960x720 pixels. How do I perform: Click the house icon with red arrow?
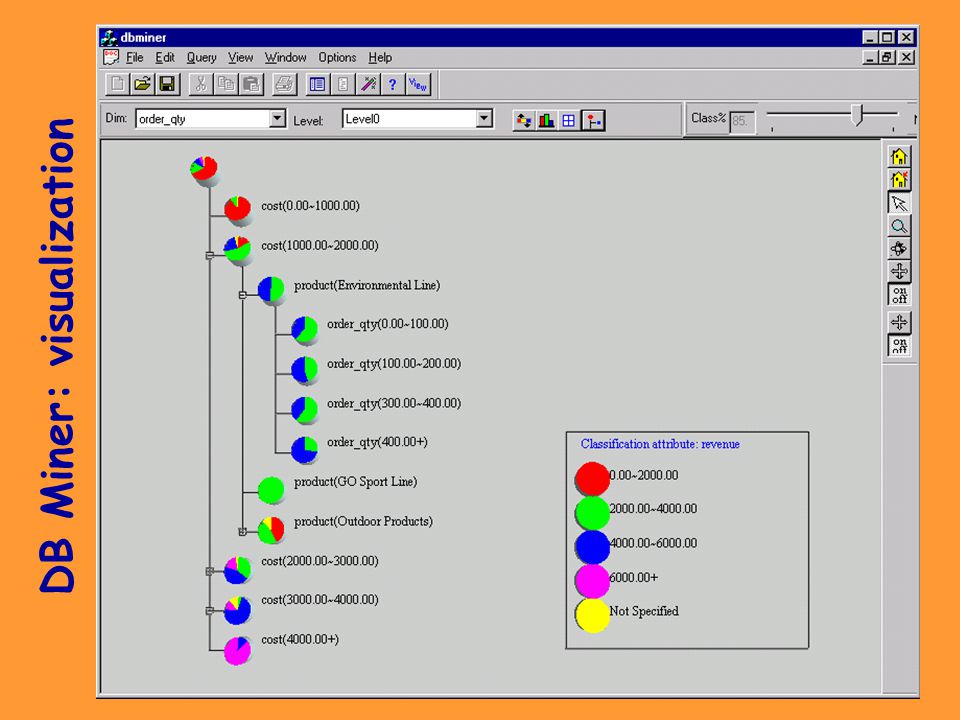[899, 179]
